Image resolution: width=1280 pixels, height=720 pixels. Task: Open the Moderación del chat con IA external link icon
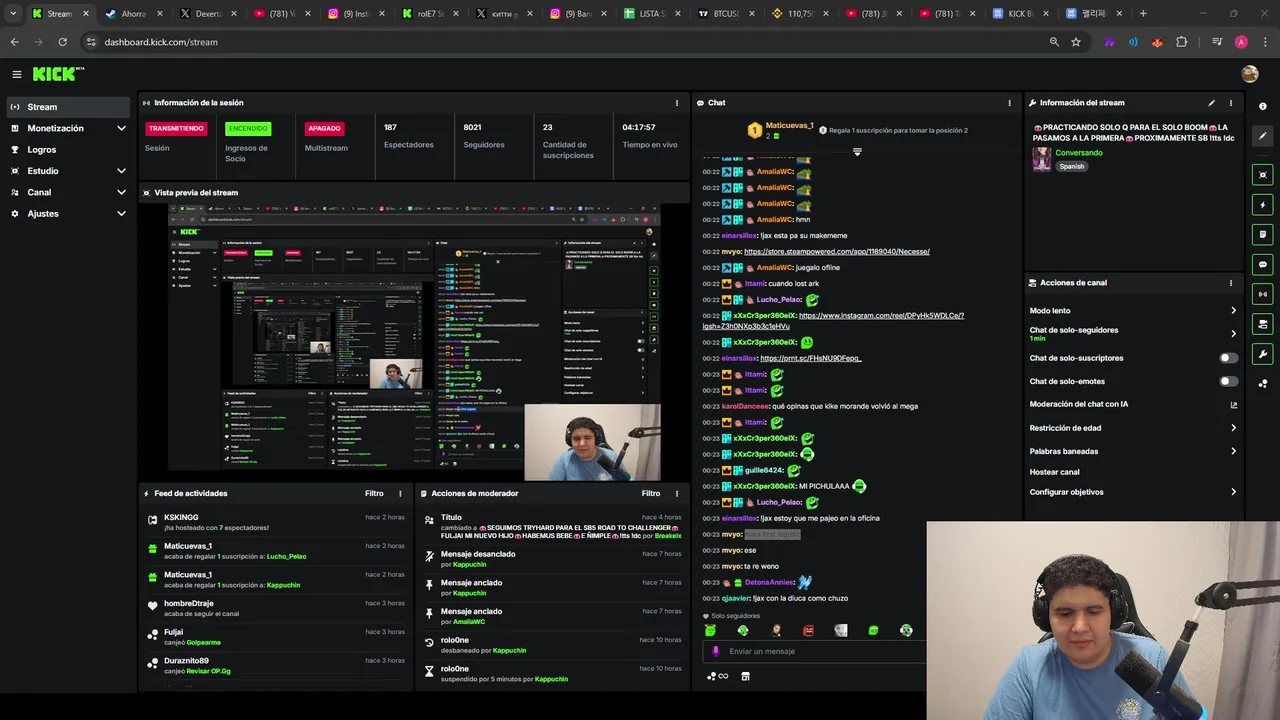1233,405
